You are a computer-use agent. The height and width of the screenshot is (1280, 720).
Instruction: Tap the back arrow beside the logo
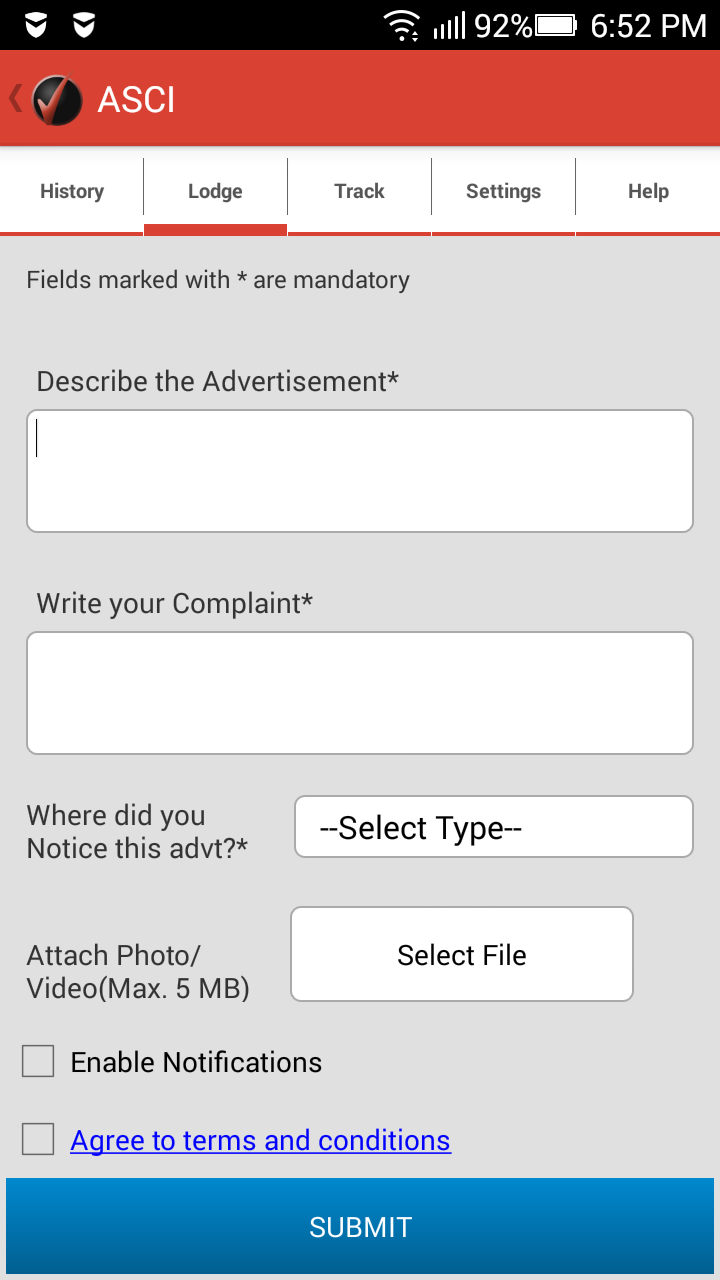(15, 99)
